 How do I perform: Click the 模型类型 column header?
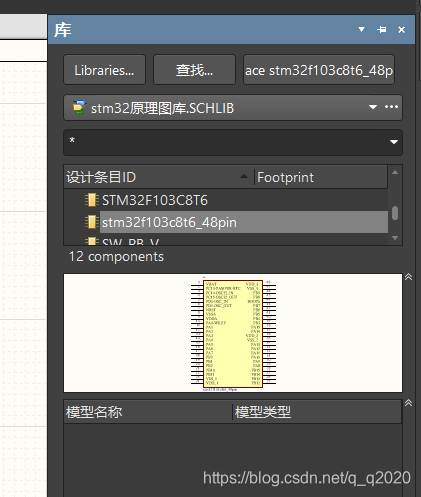tap(317, 412)
